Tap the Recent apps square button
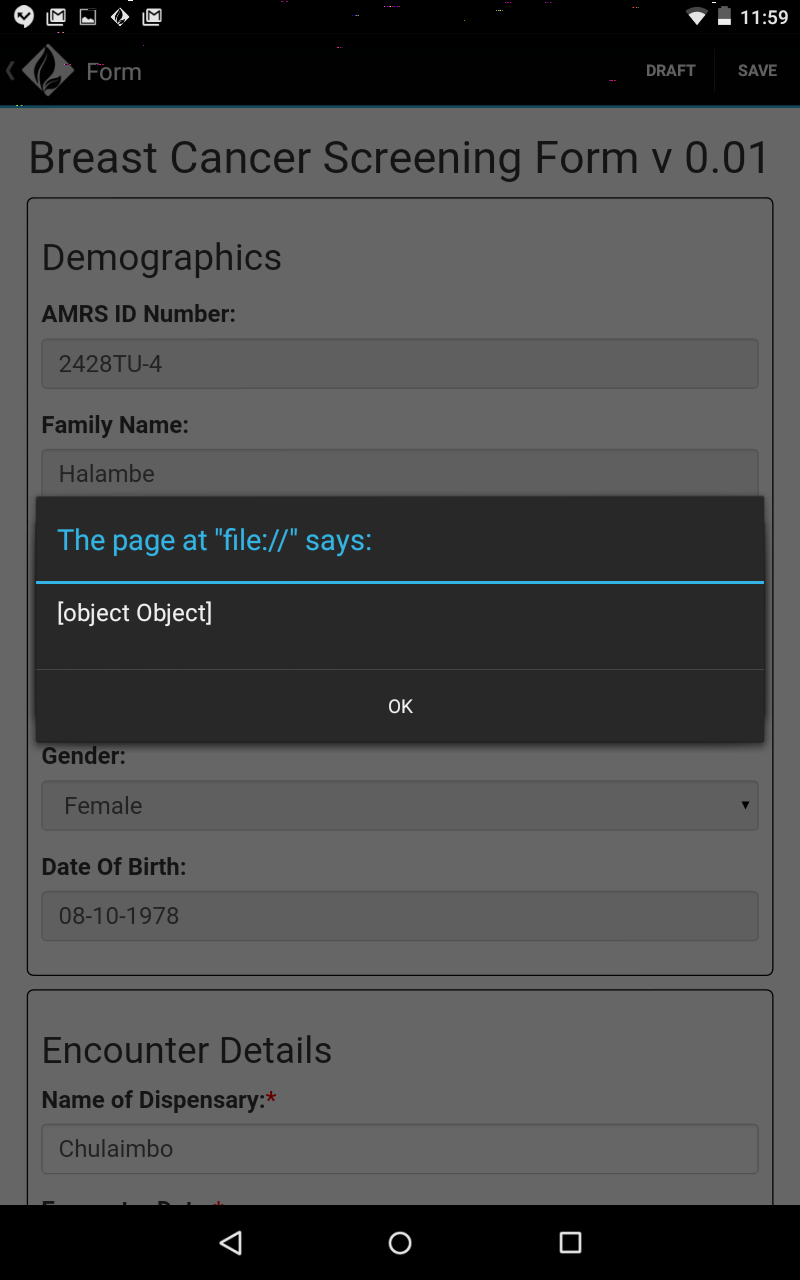 tap(570, 1242)
